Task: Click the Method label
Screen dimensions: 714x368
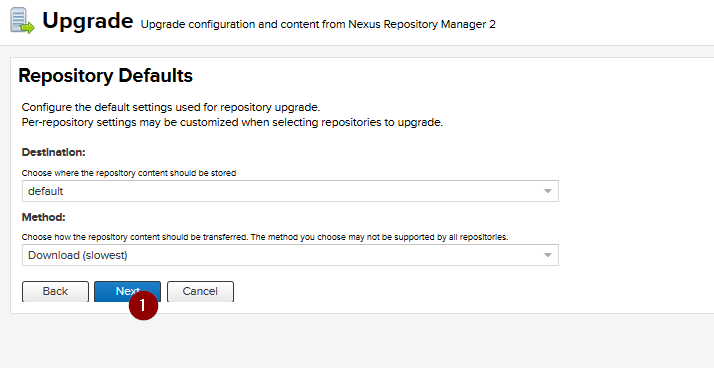Action: point(44,217)
